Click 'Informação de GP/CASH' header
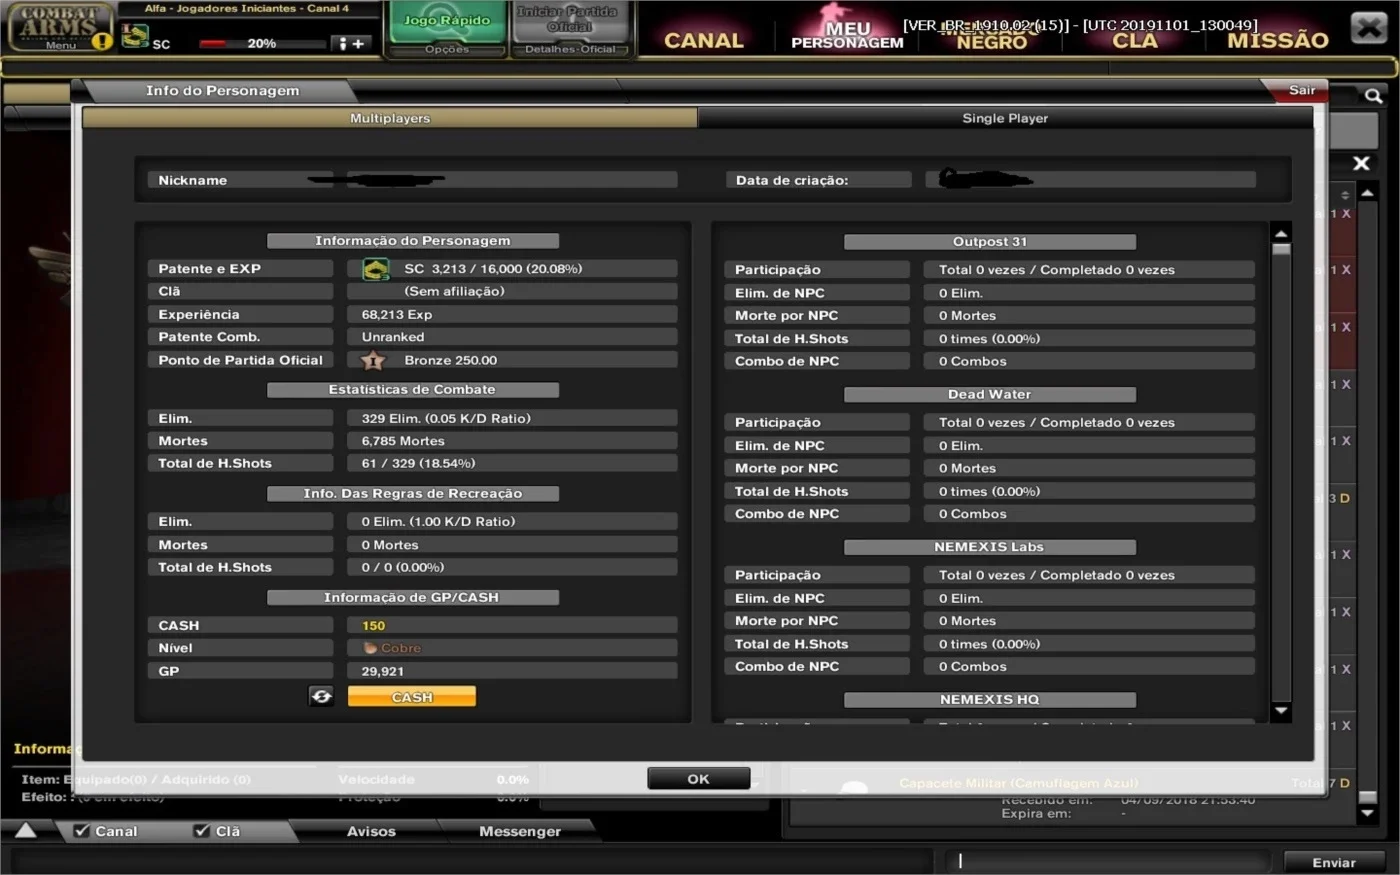Viewport: 1400px width, 875px height. click(x=413, y=598)
